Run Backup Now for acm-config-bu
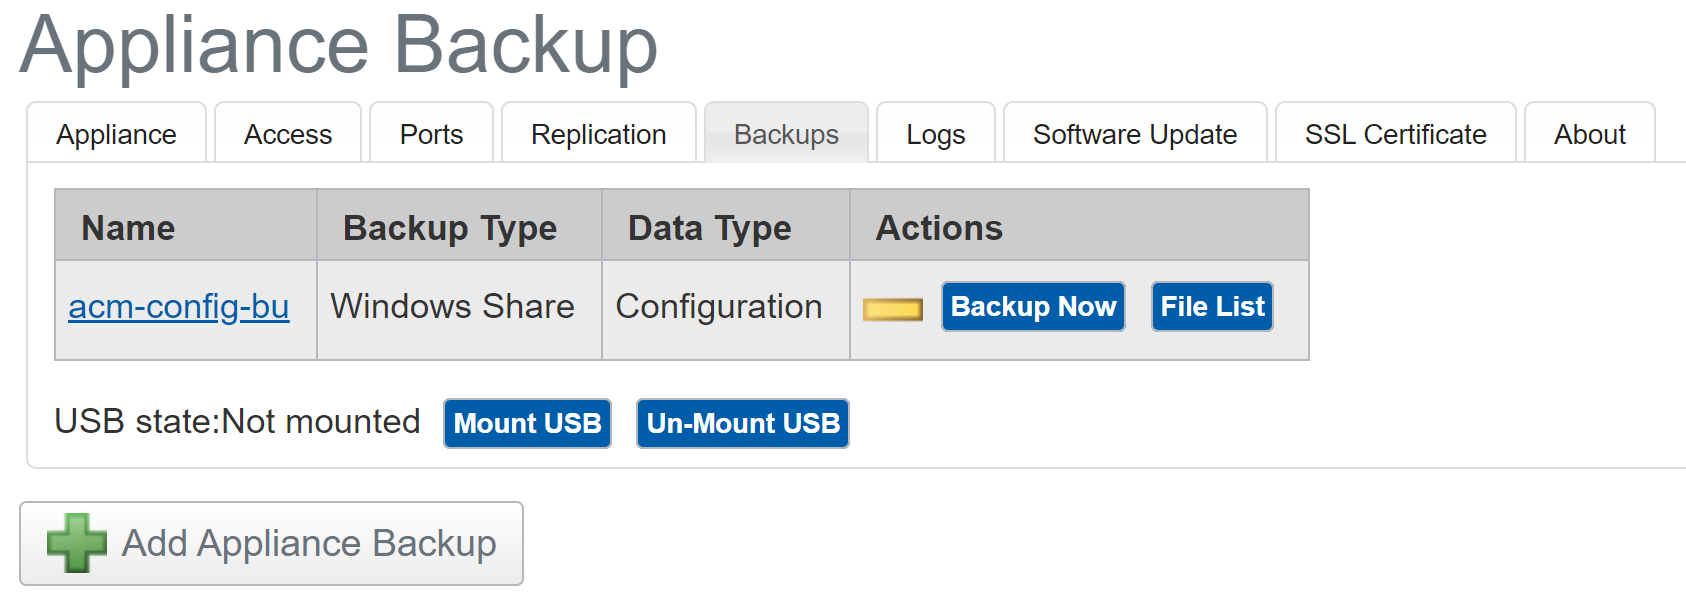 coord(1033,306)
